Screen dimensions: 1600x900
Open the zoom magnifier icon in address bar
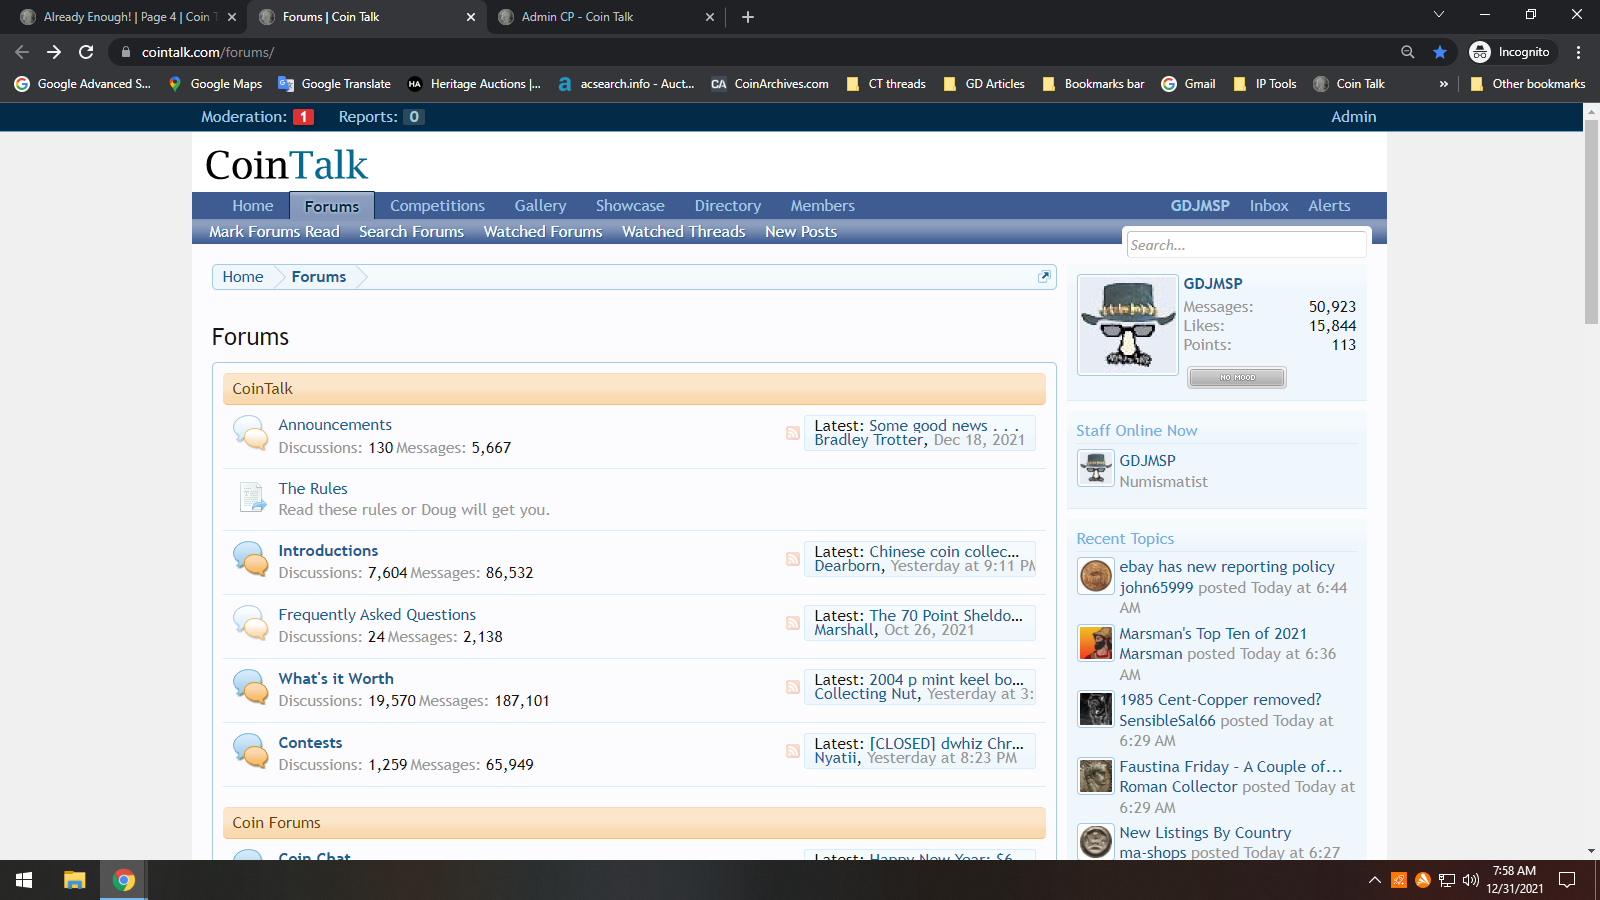[1407, 52]
